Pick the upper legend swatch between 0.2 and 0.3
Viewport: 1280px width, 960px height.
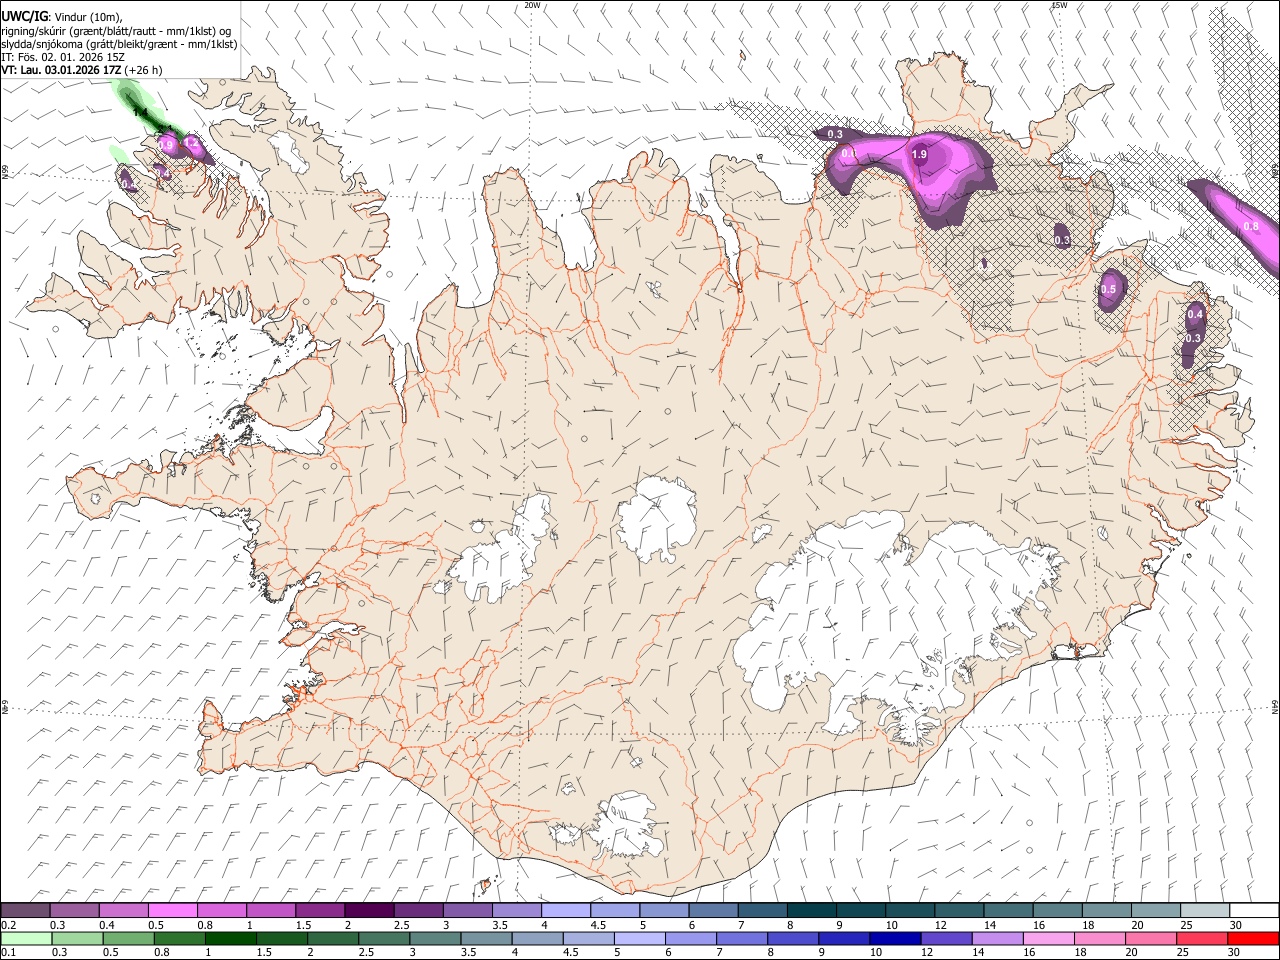point(25,911)
